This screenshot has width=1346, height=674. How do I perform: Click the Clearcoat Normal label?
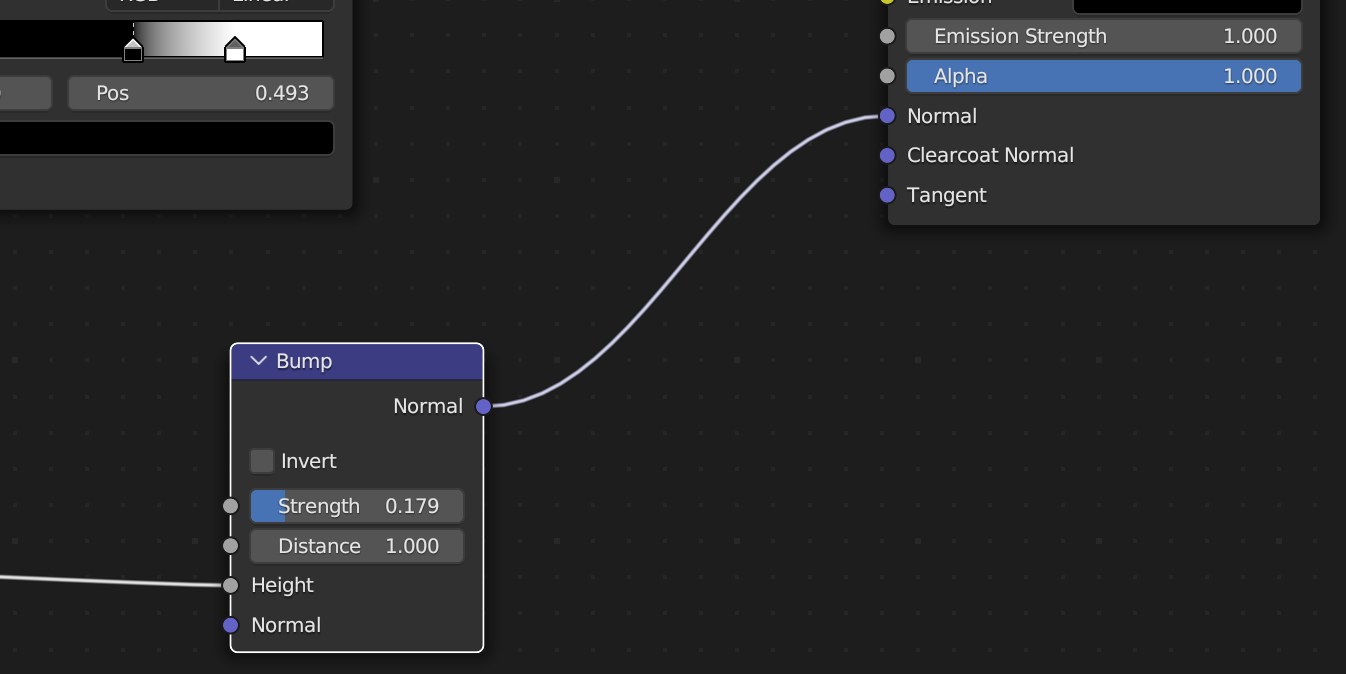pos(990,155)
